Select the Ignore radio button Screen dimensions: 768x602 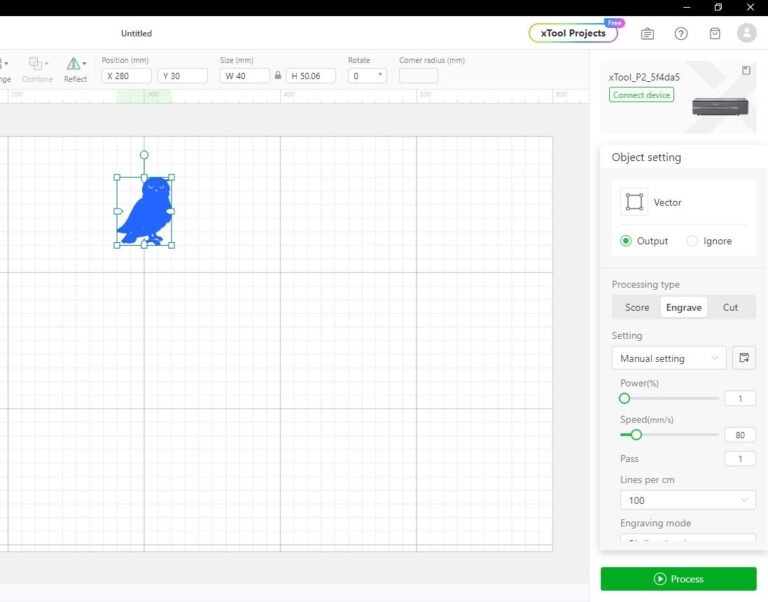pos(692,241)
